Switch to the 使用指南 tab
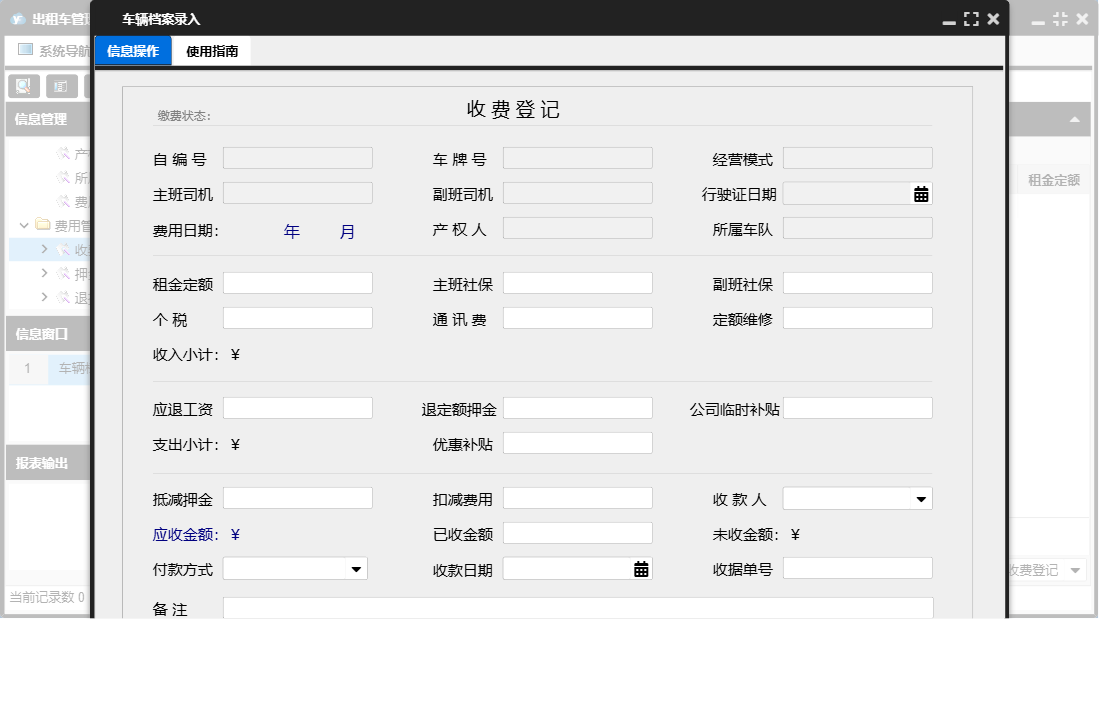This screenshot has height=715, width=1099. click(212, 51)
